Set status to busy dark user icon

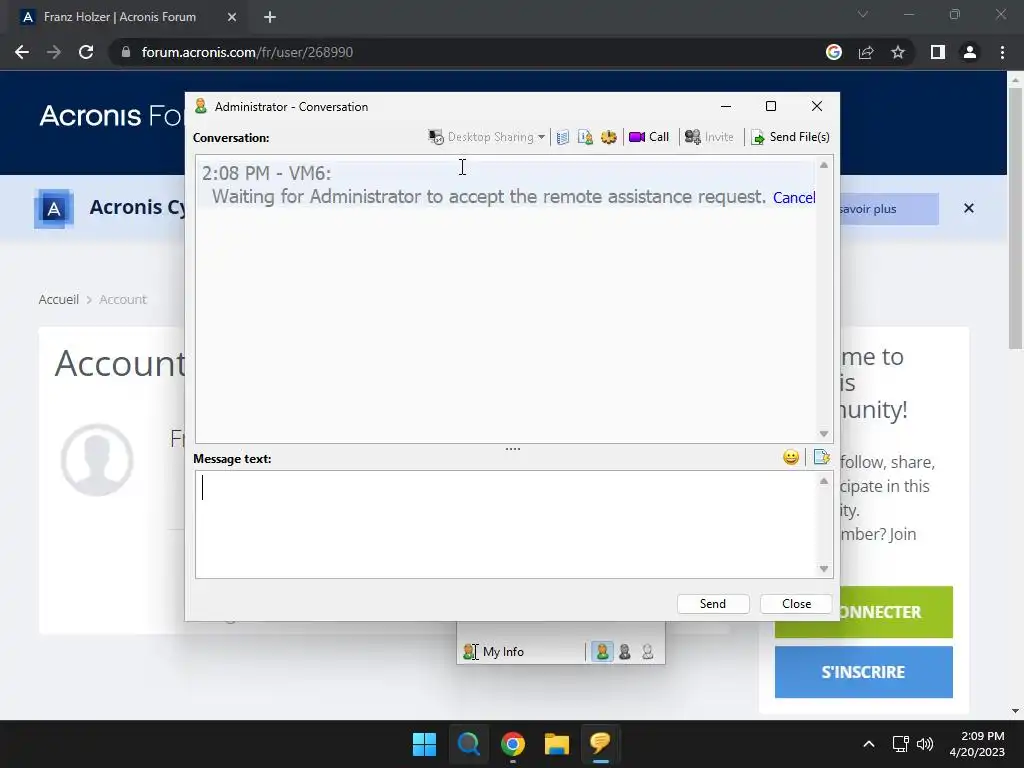click(625, 652)
